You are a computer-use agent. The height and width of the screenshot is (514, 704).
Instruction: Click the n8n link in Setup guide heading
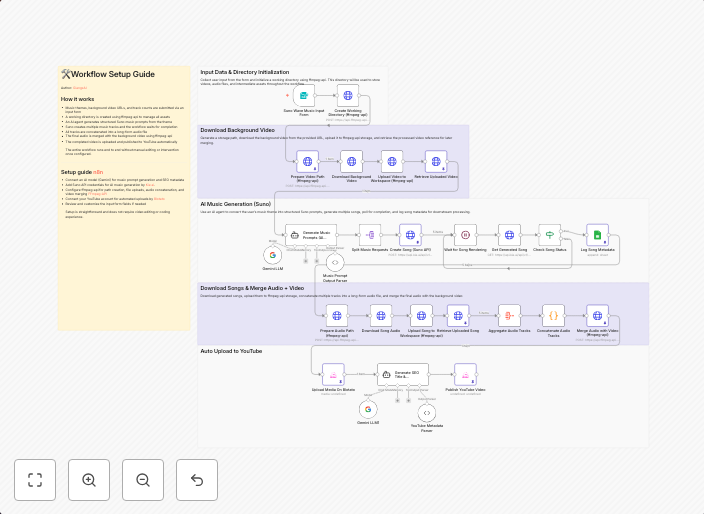(x=98, y=172)
